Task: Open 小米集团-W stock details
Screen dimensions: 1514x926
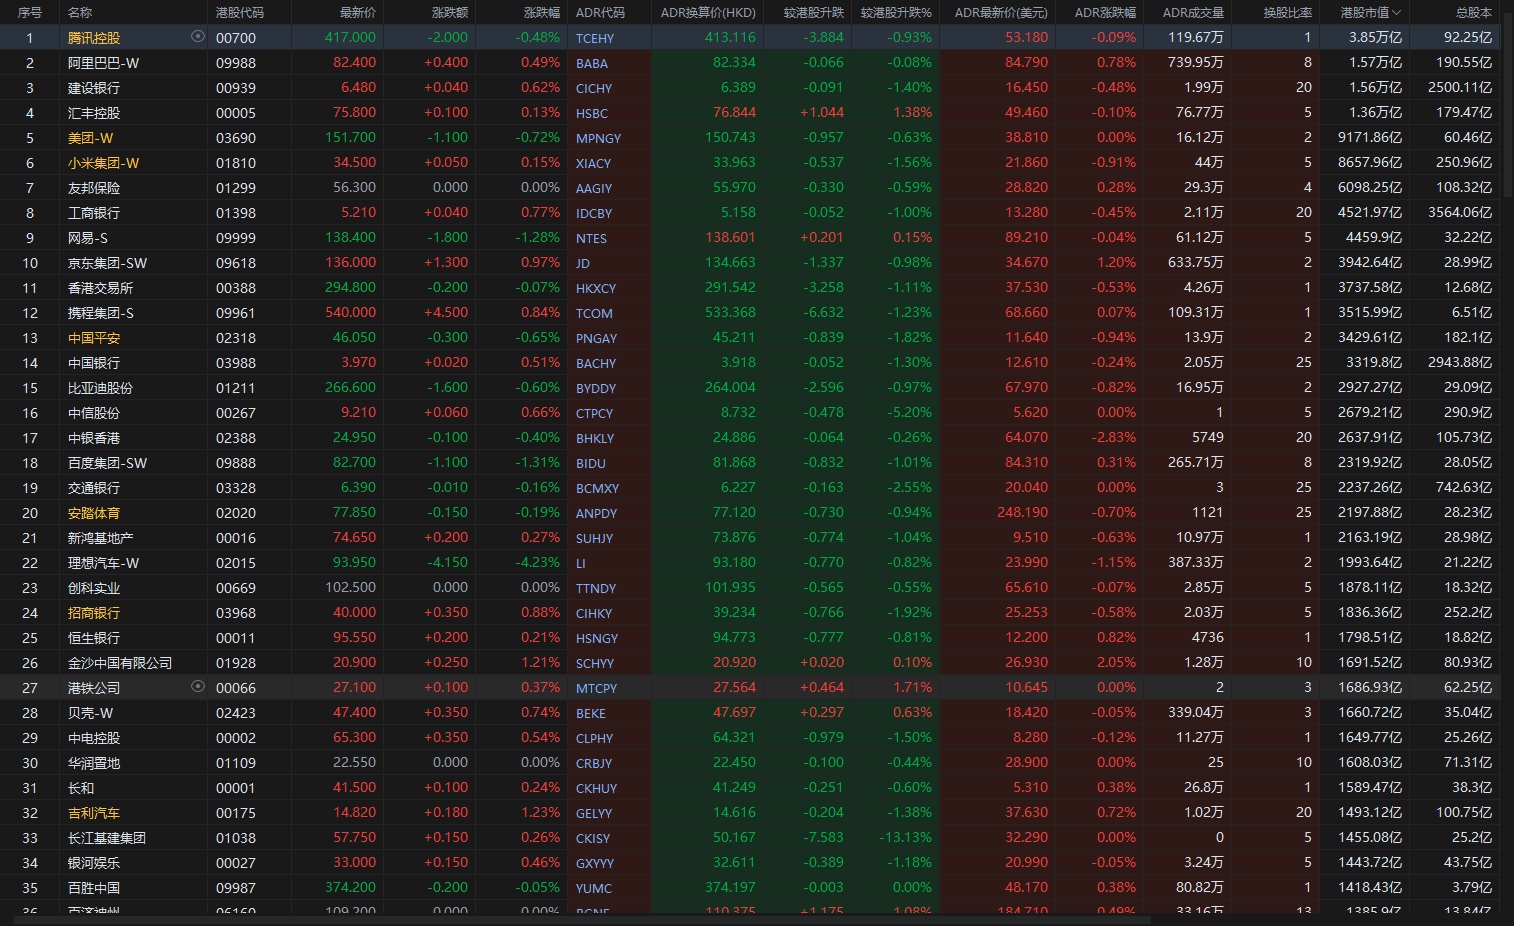Action: click(x=103, y=163)
